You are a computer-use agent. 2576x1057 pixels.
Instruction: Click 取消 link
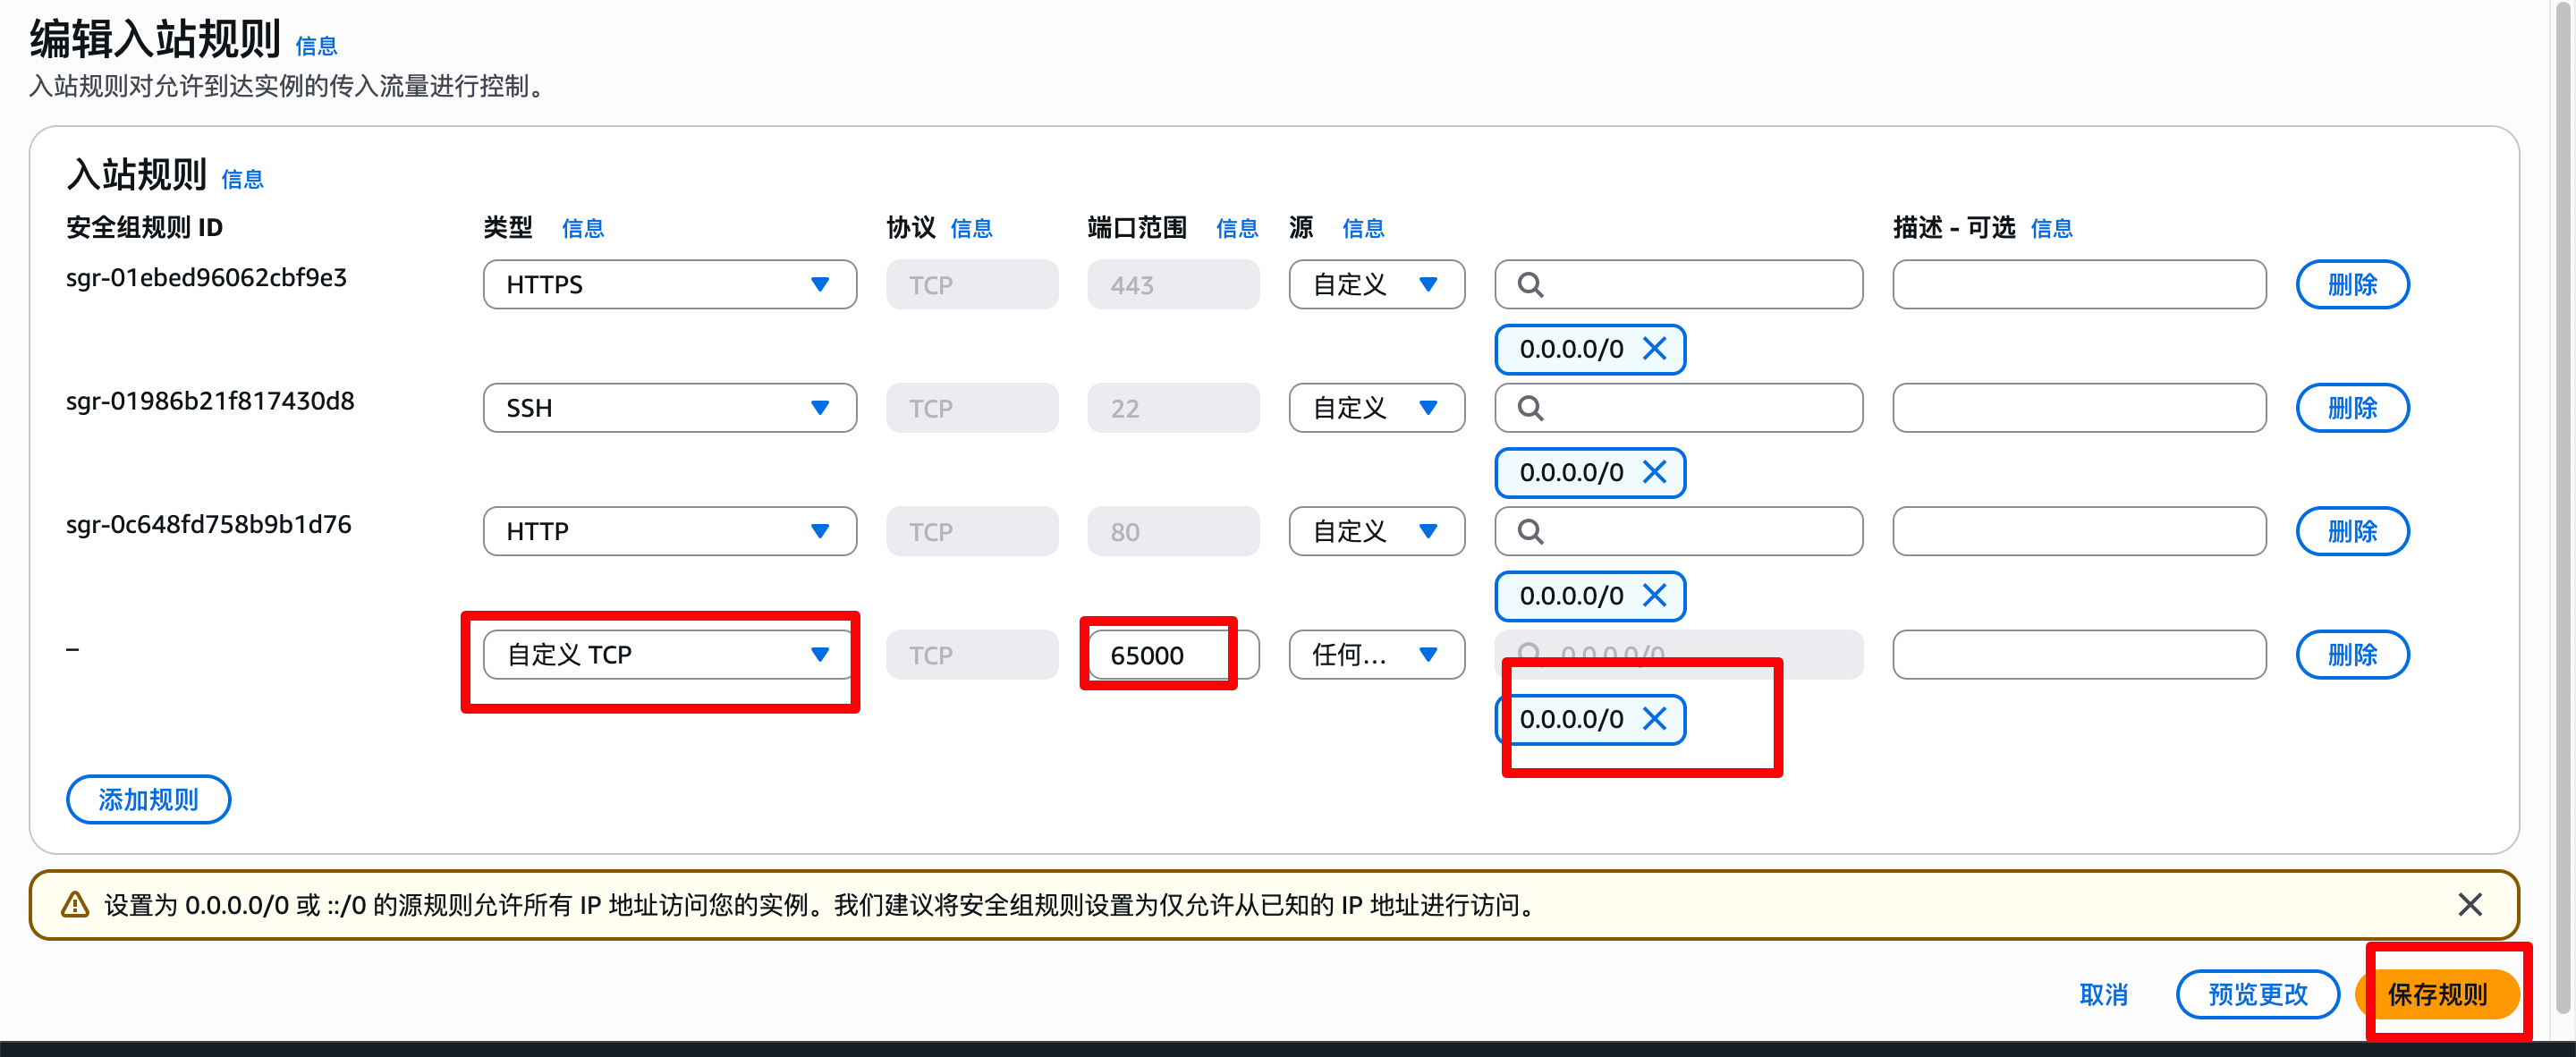(x=2103, y=994)
